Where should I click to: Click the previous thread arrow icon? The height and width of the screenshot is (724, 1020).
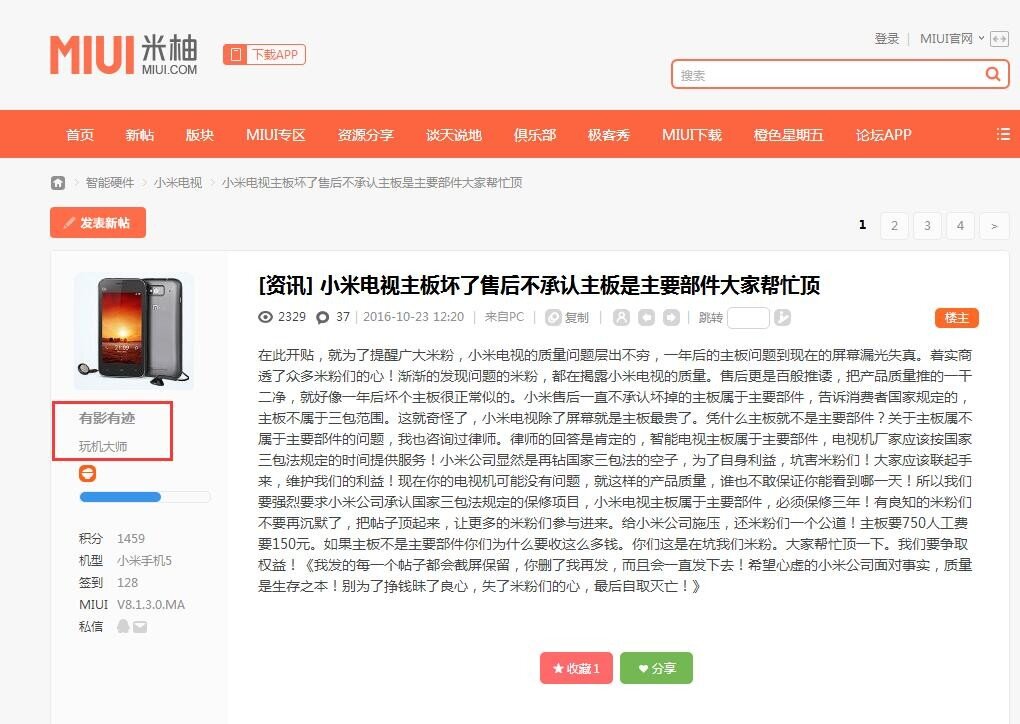tap(647, 317)
